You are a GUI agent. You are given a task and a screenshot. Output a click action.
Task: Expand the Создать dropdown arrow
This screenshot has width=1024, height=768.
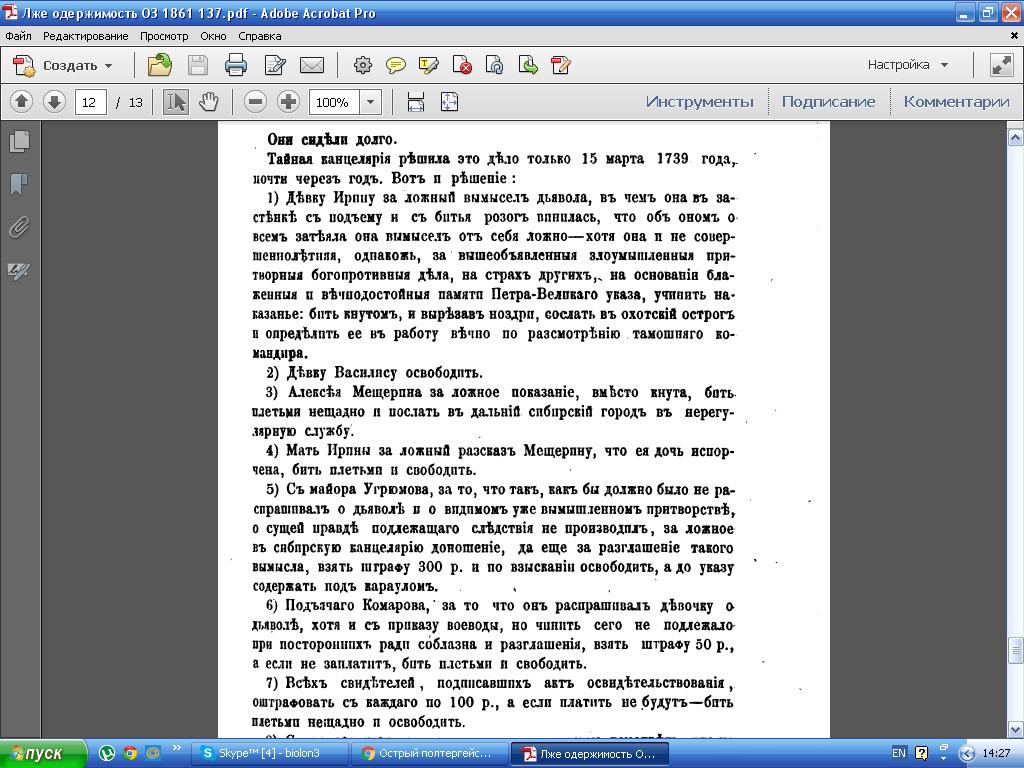click(x=108, y=66)
